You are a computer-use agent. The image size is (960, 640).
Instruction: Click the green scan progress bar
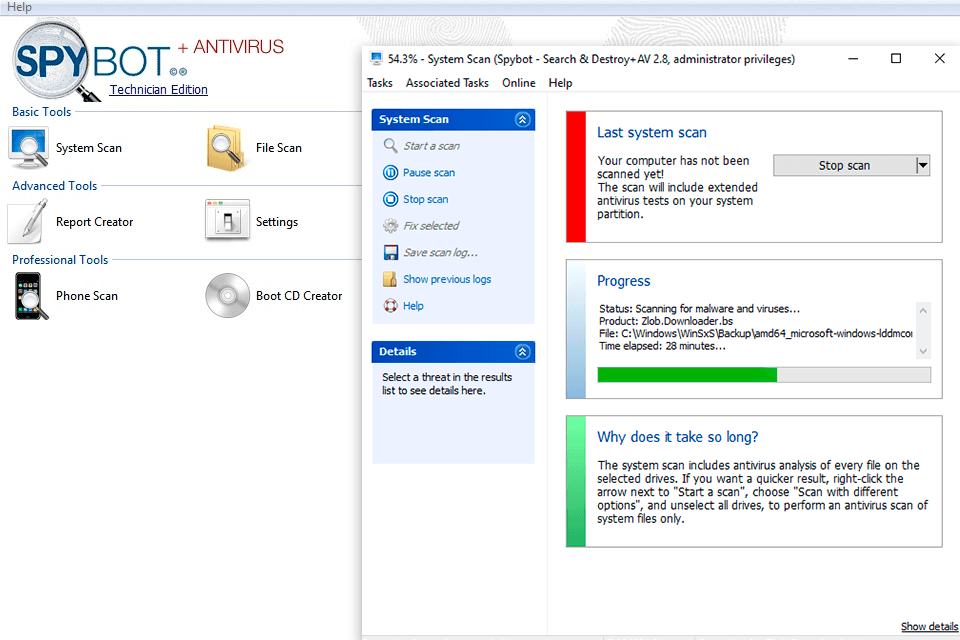764,375
